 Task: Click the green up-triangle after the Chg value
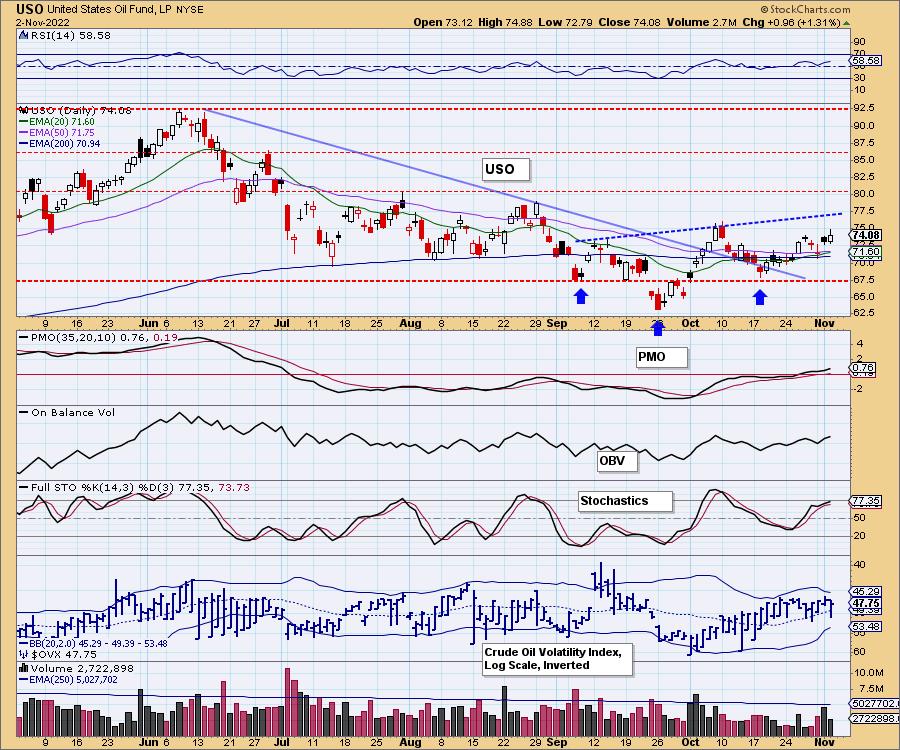click(x=847, y=23)
